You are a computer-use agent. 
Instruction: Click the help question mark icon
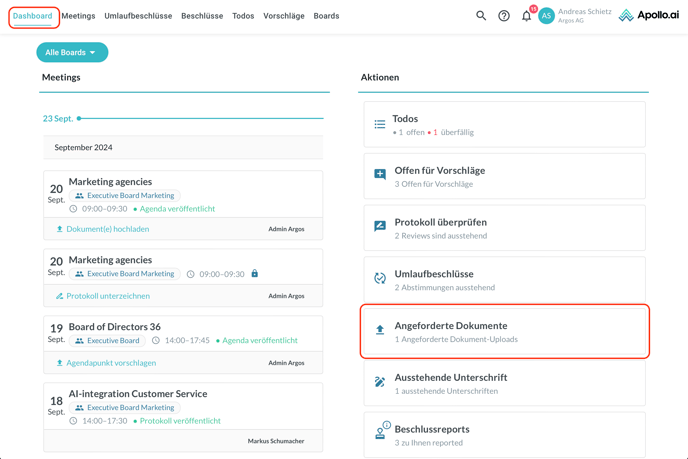(x=504, y=16)
